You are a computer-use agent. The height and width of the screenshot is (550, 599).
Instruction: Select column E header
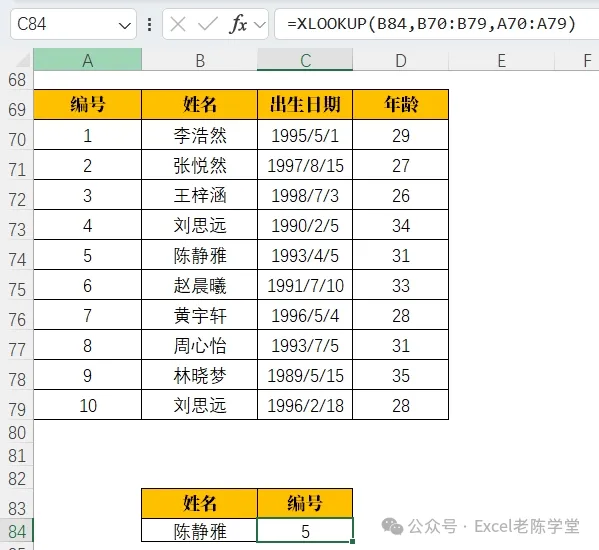[x=501, y=60]
